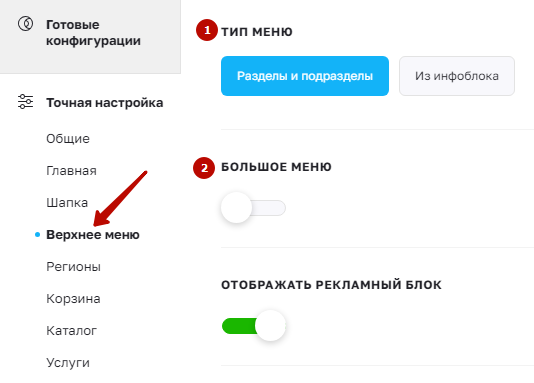Choose Из инфоблока menu type
This screenshot has width=534, height=383.
coord(457,76)
